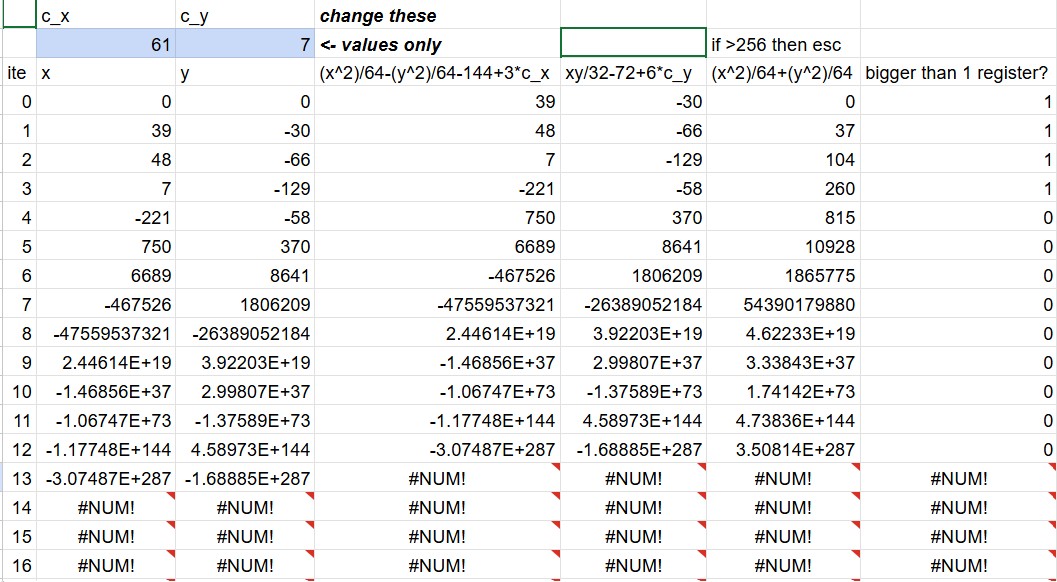Click the empty selected cell above xy/32-72+6*c_y
Screen dimensions: 1057x582
(x=633, y=43)
